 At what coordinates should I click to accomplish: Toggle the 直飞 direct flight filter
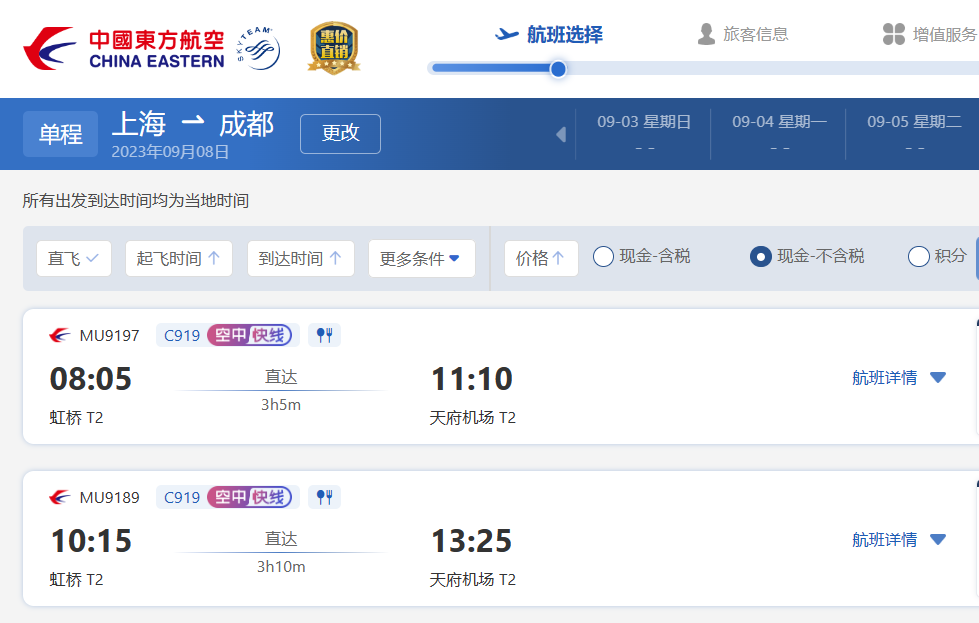point(74,258)
